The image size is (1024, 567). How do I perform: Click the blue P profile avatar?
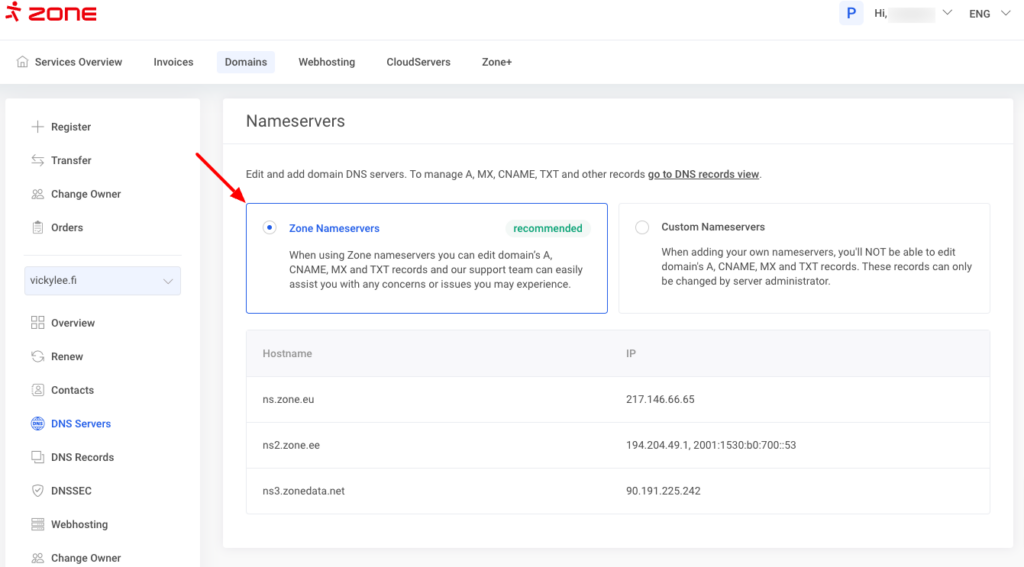pyautogui.click(x=851, y=14)
